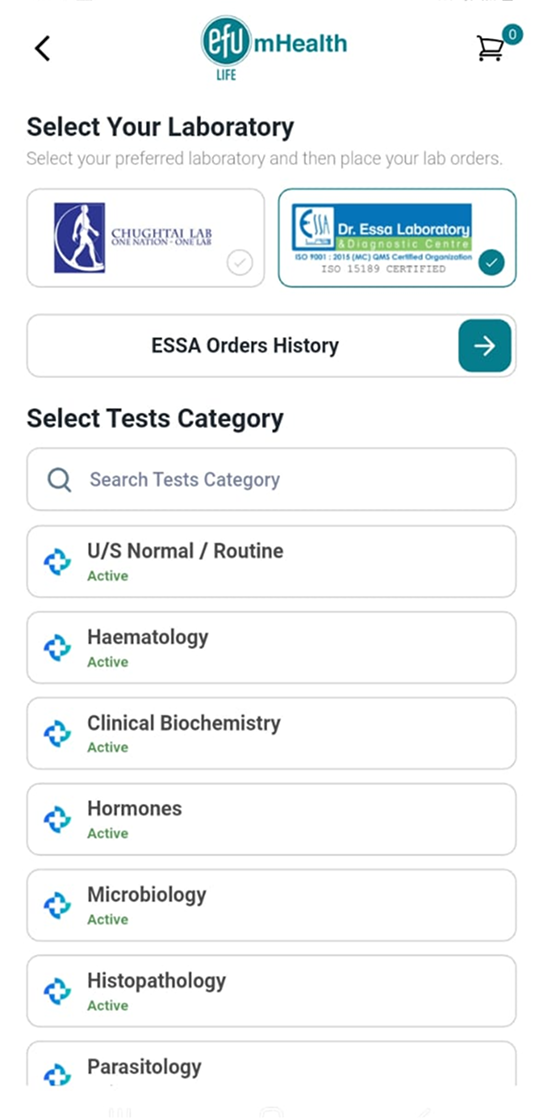Choose the Chughtai Lab card

pyautogui.click(x=145, y=238)
